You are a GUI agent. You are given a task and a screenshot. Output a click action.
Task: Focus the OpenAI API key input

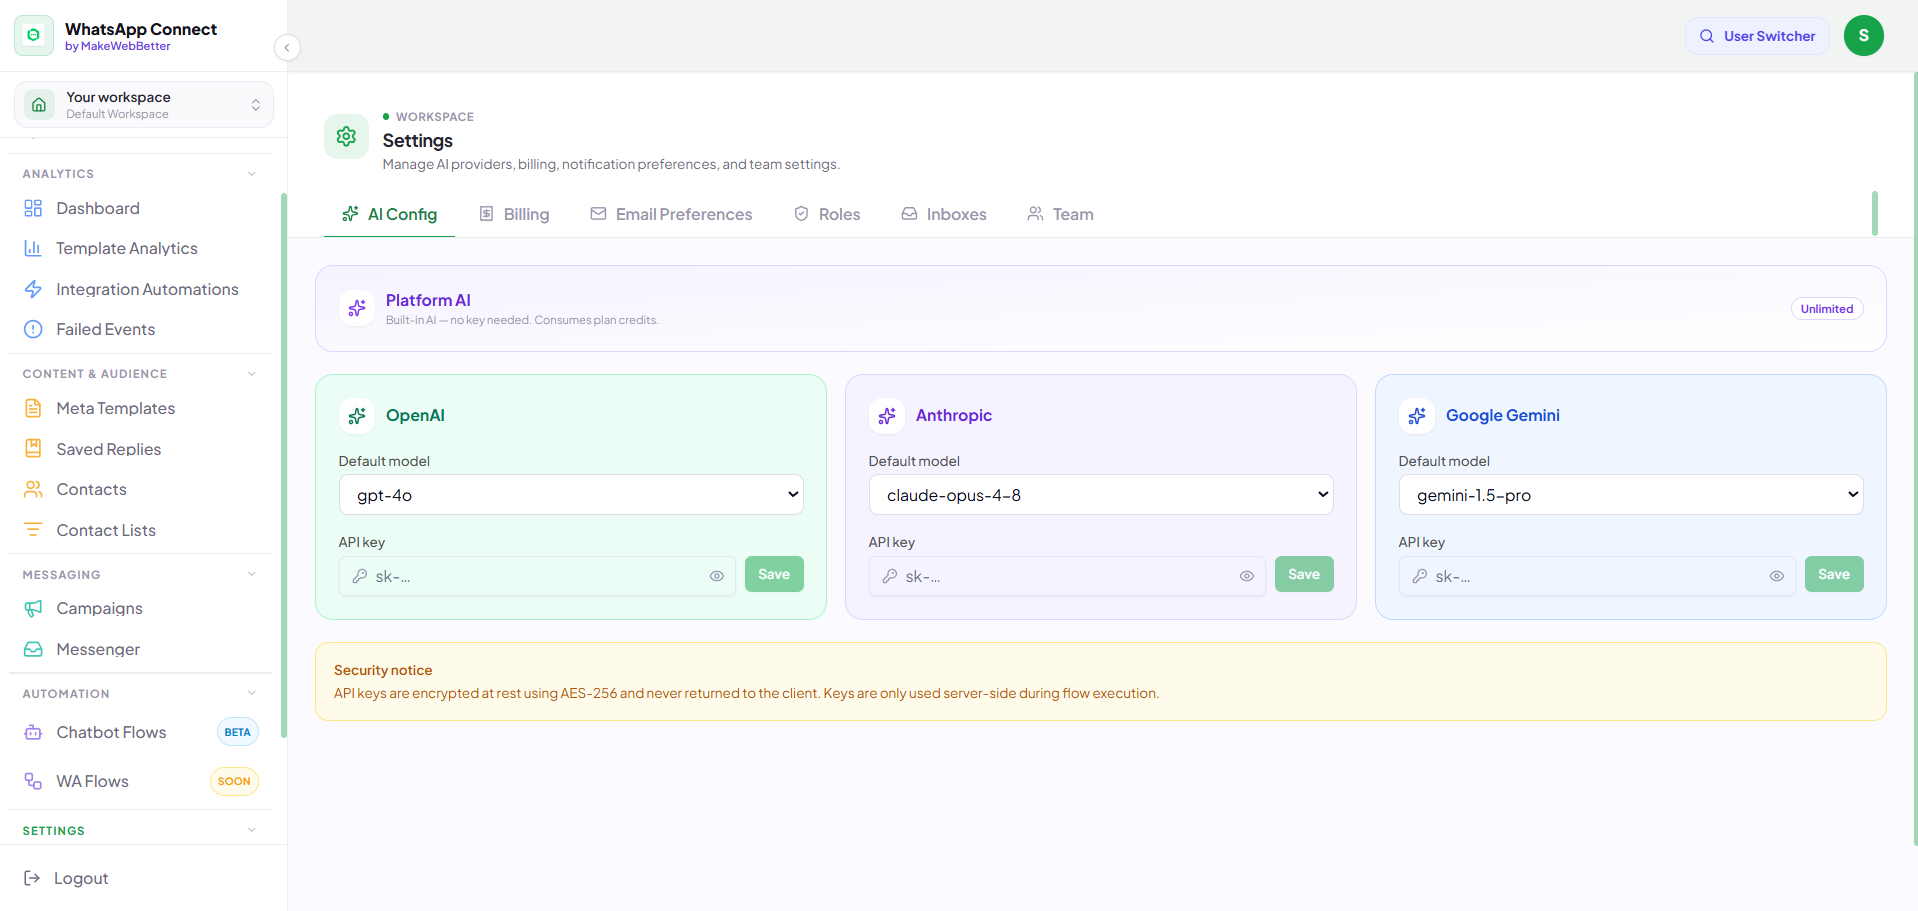tap(537, 576)
